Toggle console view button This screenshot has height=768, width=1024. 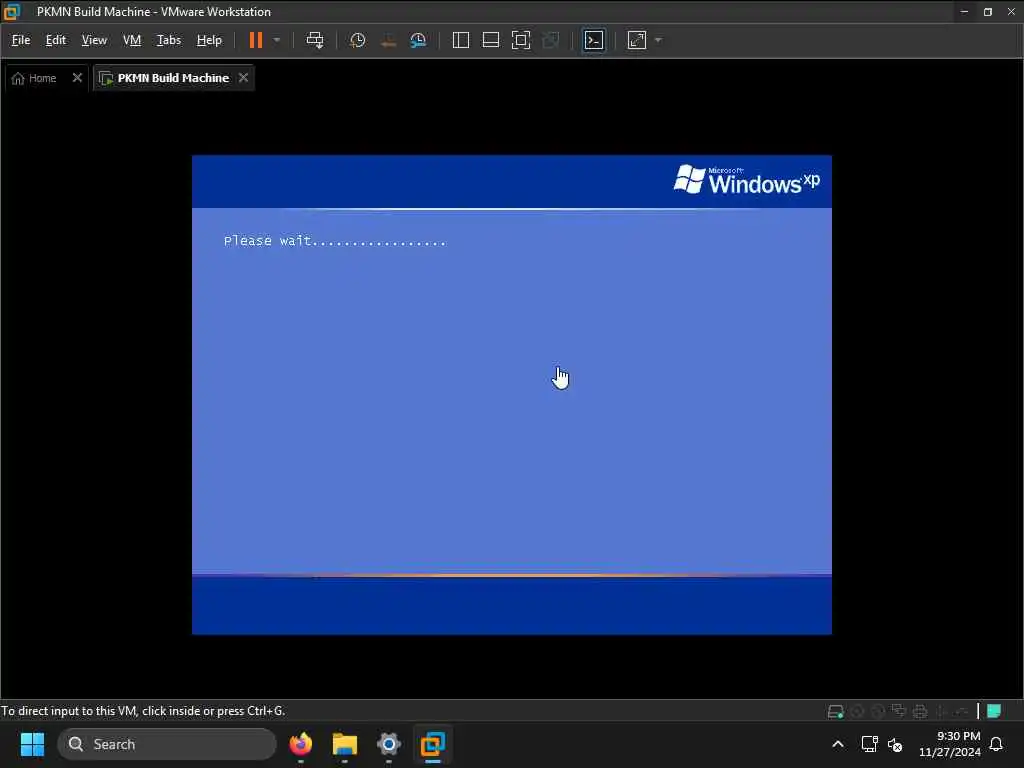pyautogui.click(x=594, y=40)
